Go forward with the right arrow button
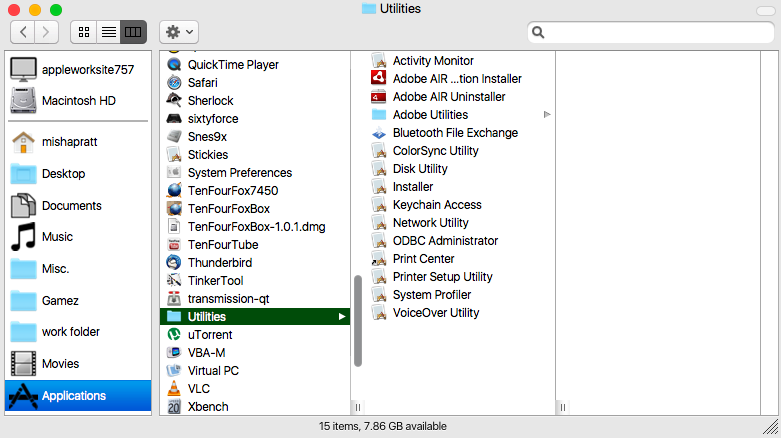Screen dimensions: 781x438 pos(46,32)
